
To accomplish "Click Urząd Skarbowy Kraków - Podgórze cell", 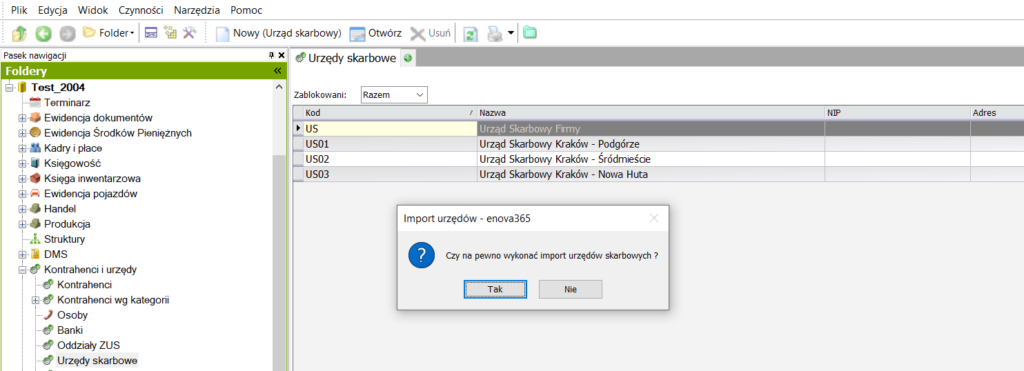I will (650, 144).
